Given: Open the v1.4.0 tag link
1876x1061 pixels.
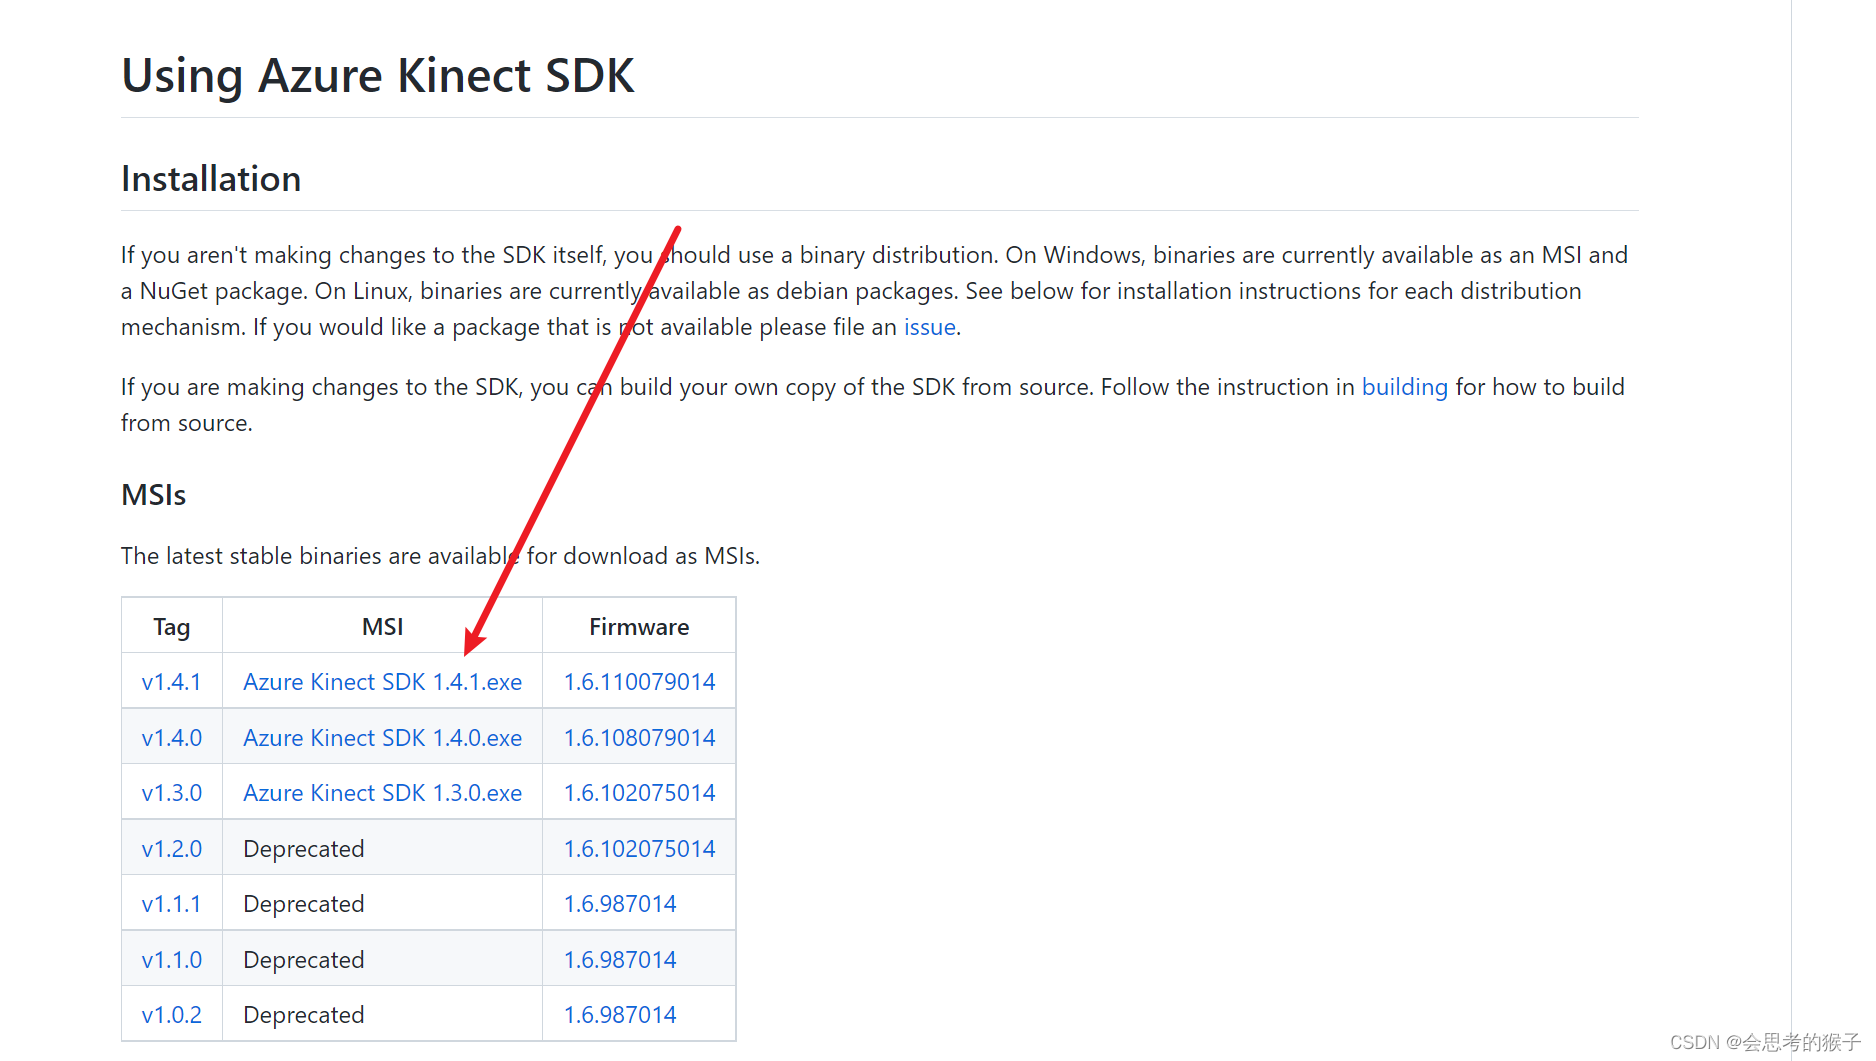Looking at the screenshot, I should (171, 737).
